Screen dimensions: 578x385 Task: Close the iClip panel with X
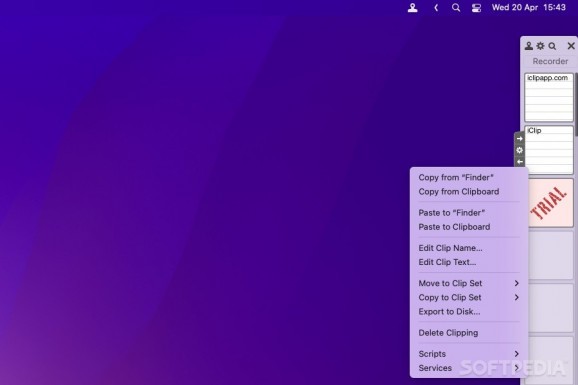[571, 46]
